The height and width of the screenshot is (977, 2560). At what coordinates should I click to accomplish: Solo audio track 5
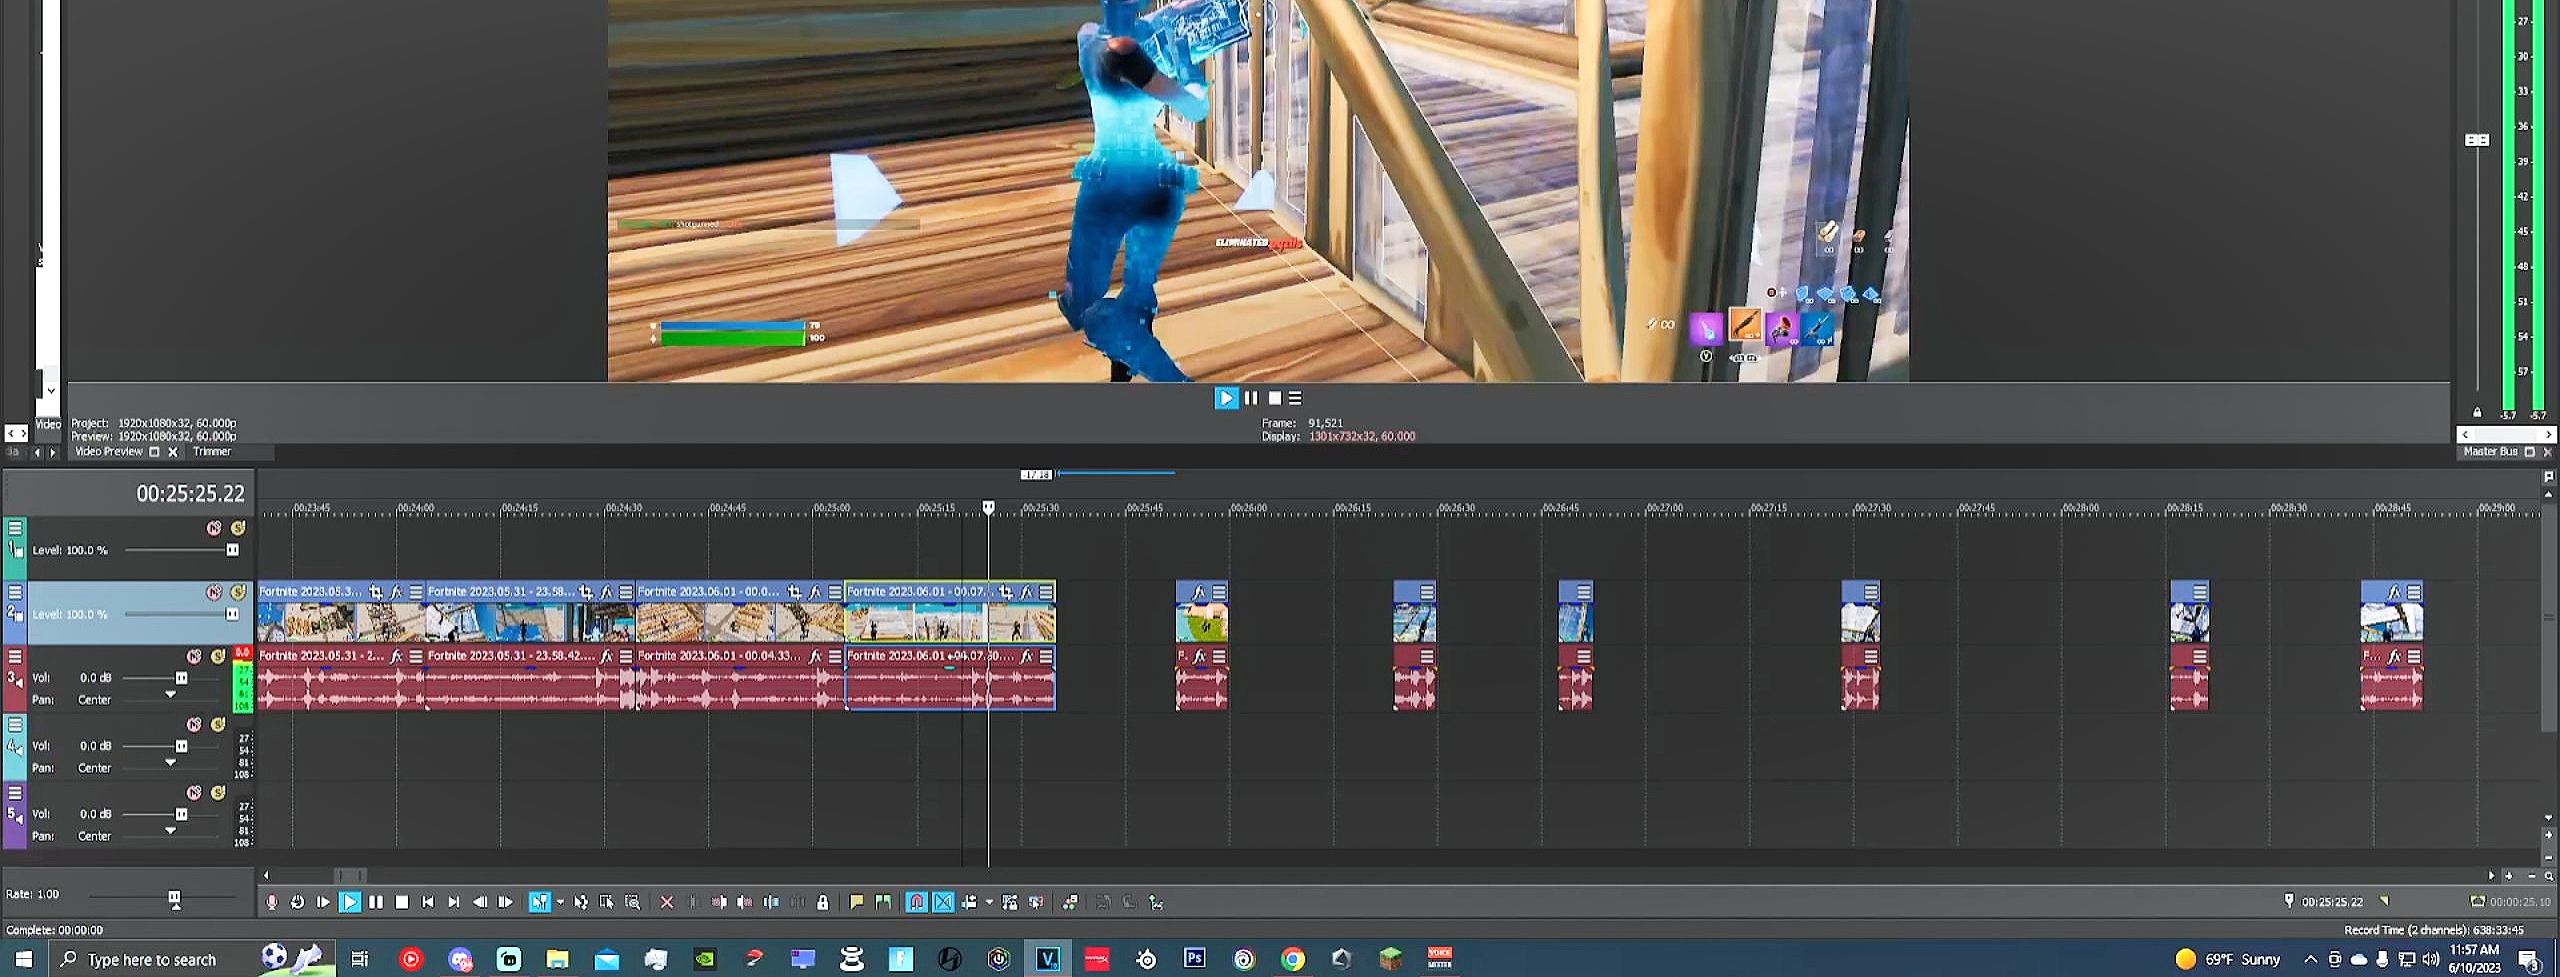[x=218, y=792]
